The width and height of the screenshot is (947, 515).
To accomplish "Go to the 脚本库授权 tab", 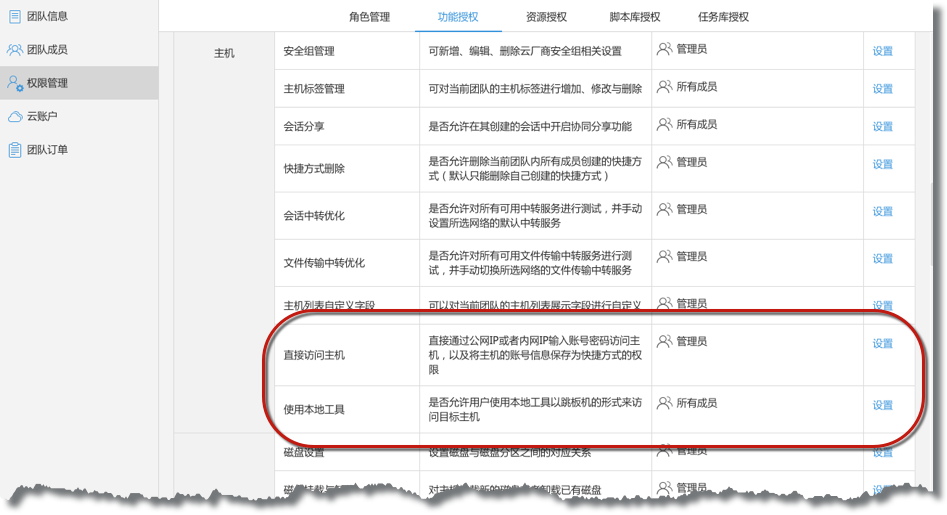I will point(635,17).
